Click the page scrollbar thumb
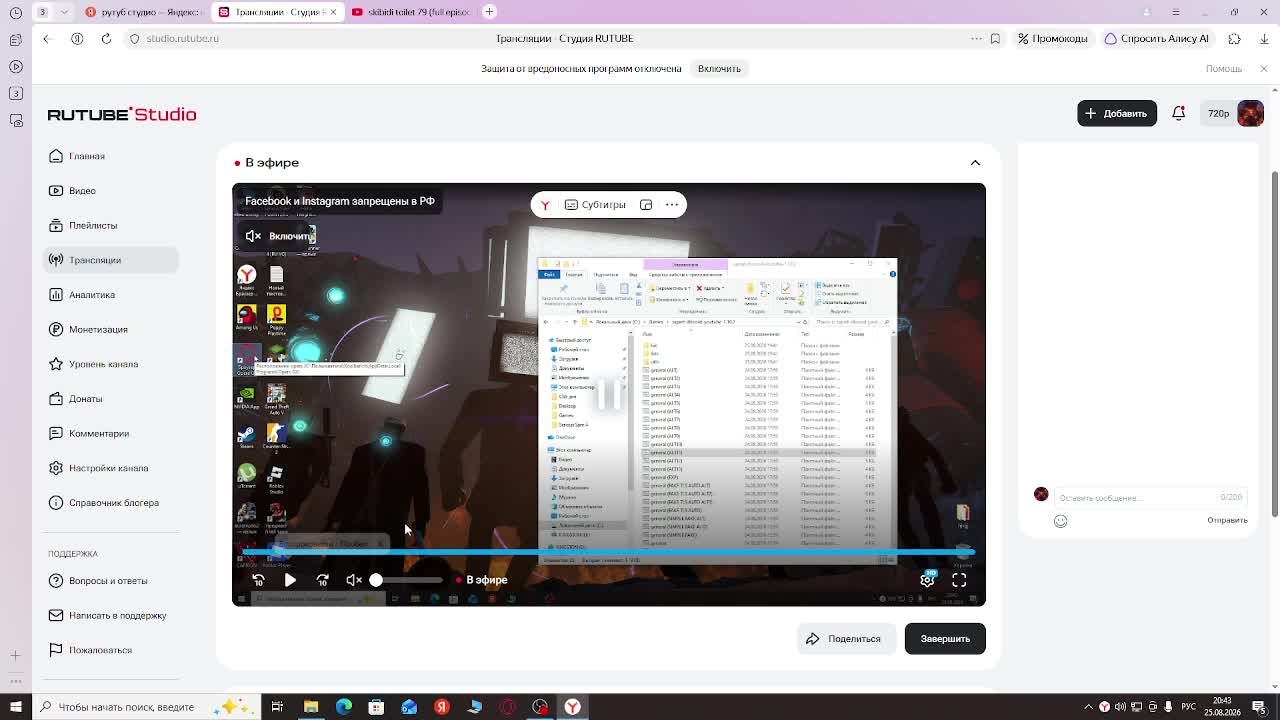 [x=1274, y=345]
